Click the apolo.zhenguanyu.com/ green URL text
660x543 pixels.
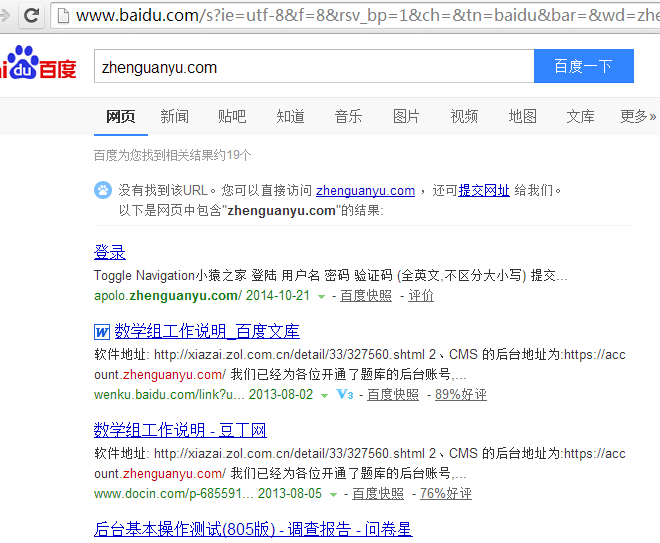[x=168, y=295]
